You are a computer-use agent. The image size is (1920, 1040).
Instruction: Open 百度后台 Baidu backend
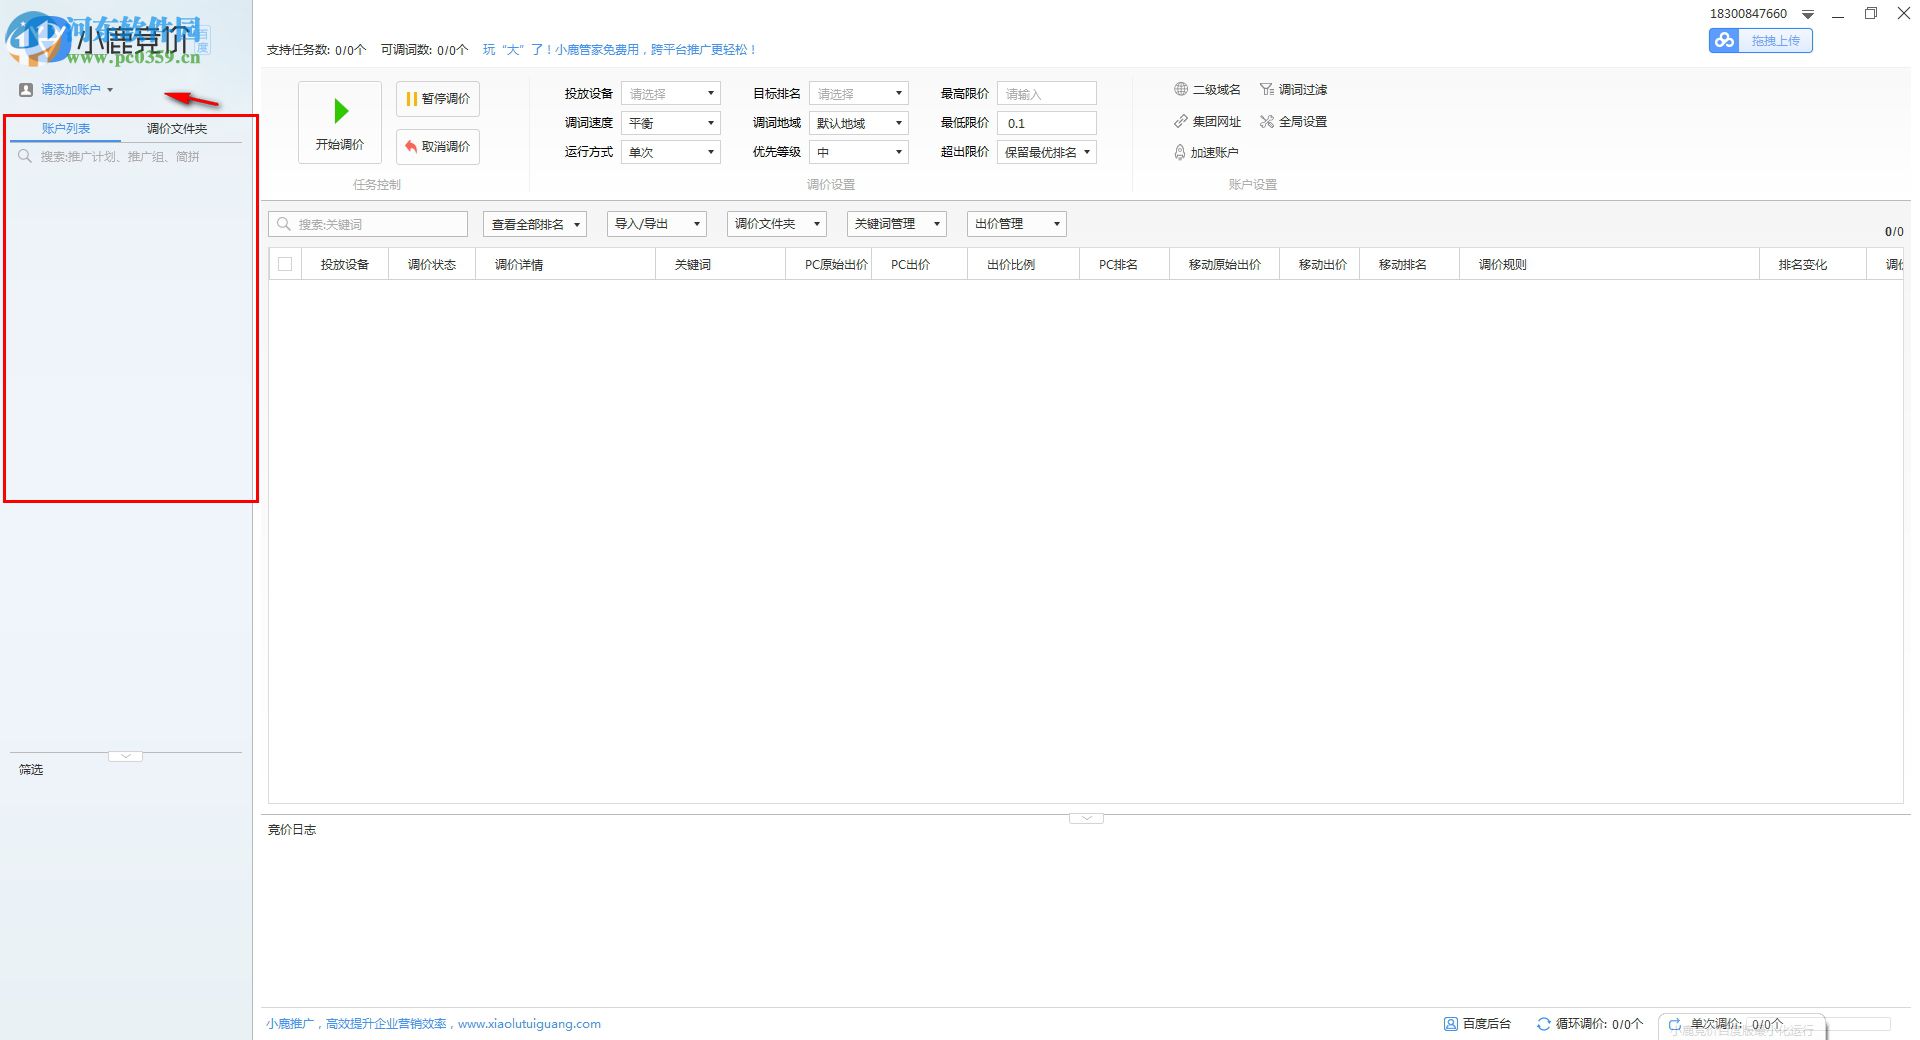coord(1477,1024)
